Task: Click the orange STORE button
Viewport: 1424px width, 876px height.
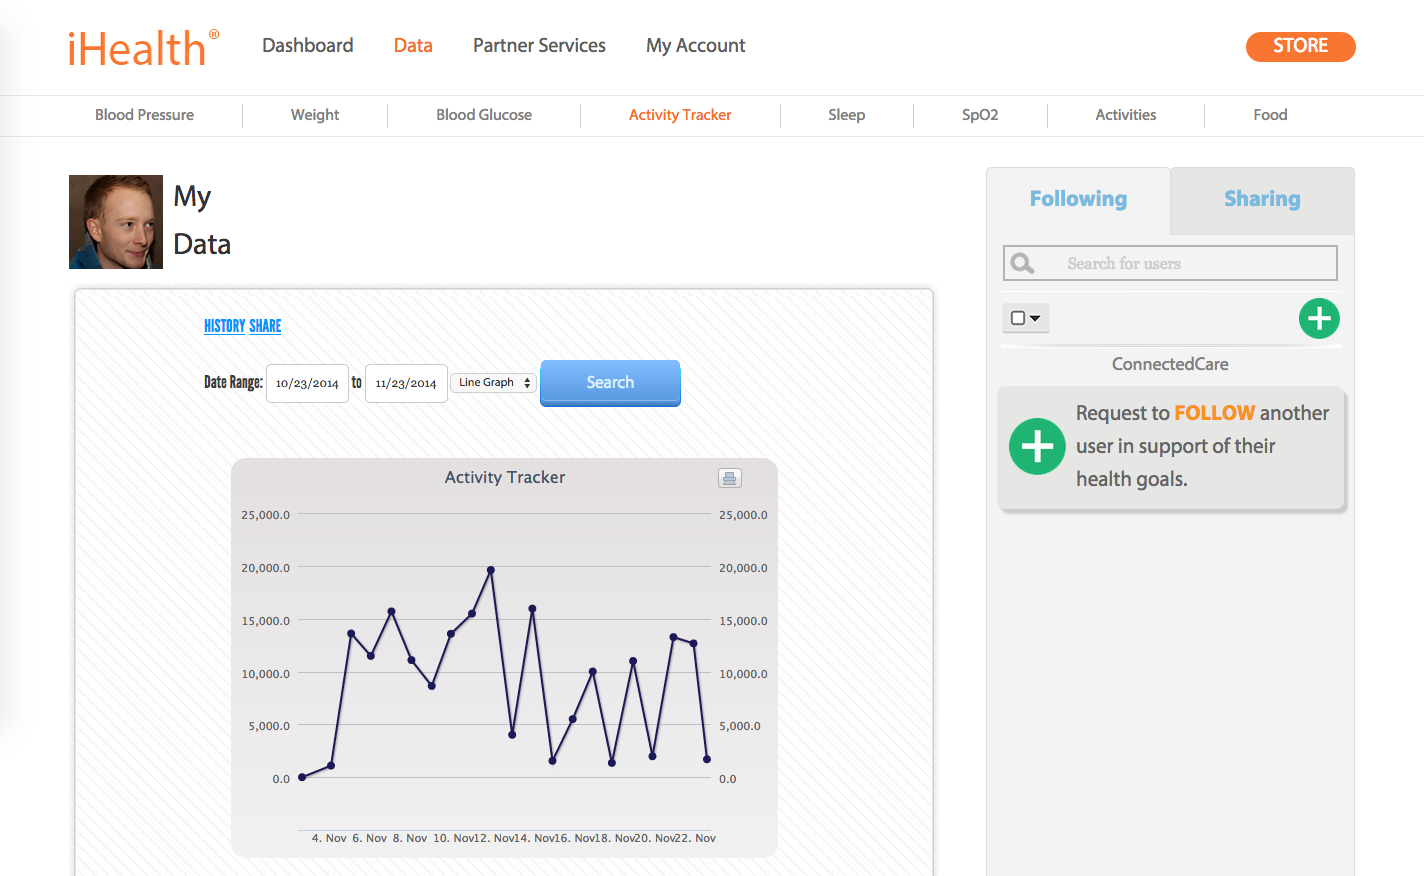Action: pos(1300,46)
